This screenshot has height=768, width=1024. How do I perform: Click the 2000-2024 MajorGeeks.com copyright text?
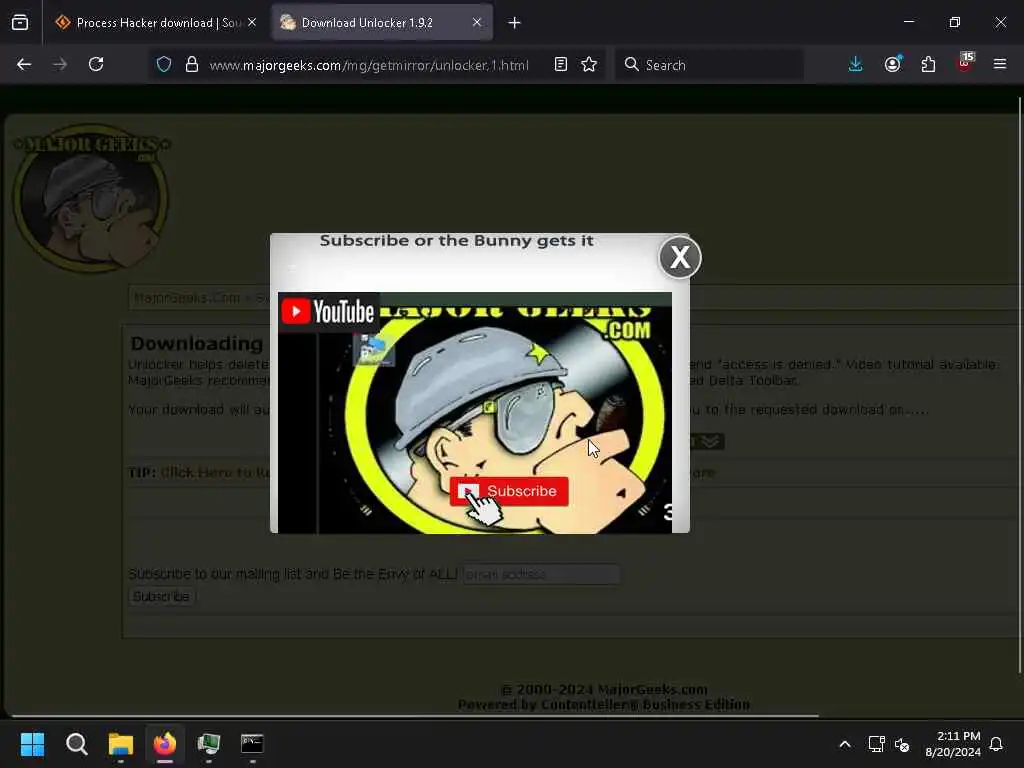[604, 690]
